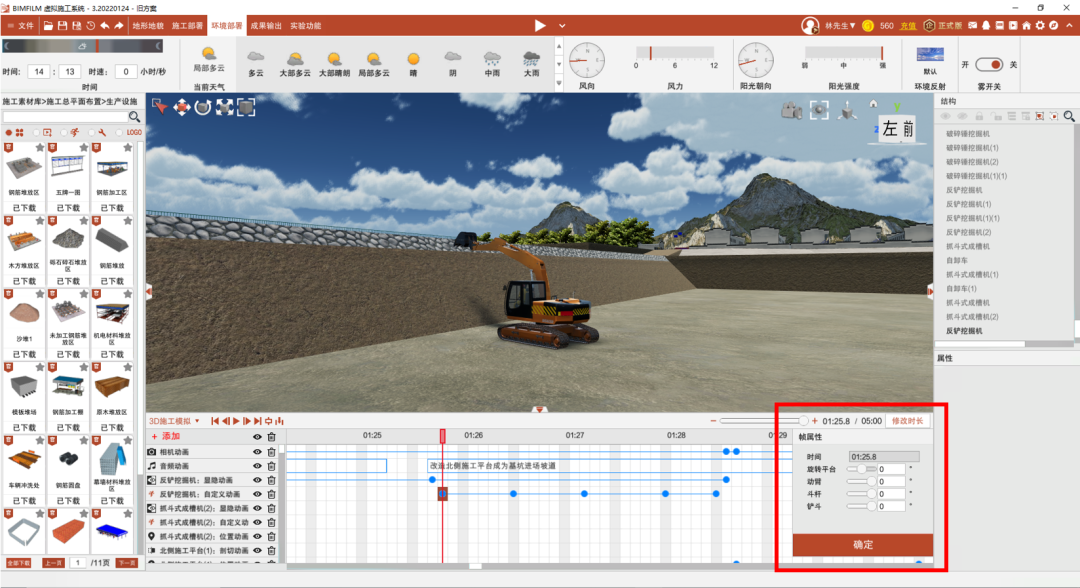Switch to 实验功能 tab

305,25
